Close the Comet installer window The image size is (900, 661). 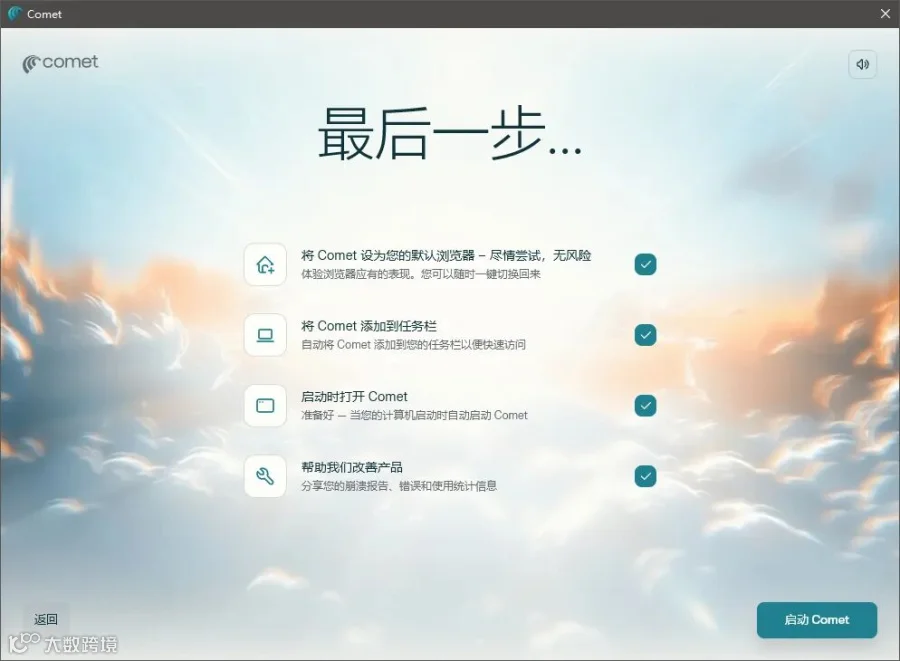(x=885, y=14)
